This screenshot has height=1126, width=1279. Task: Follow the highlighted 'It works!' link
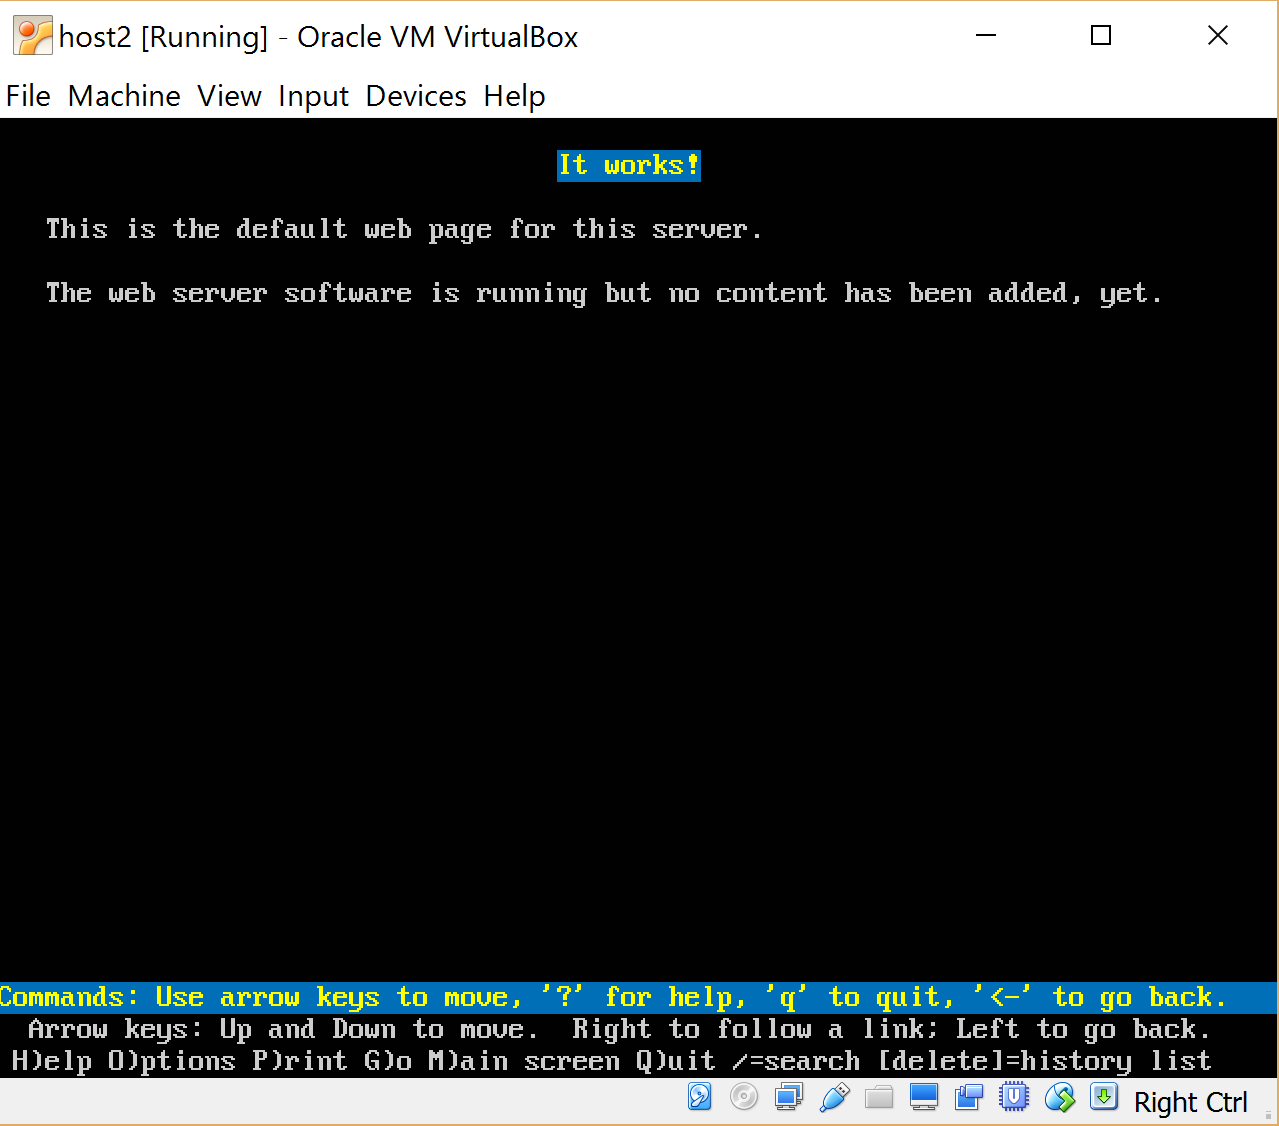pyautogui.click(x=628, y=165)
